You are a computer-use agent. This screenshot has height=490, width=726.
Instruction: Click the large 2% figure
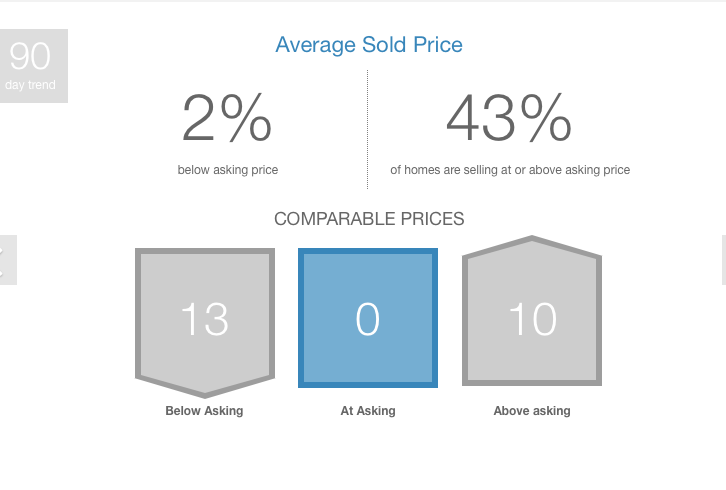(x=227, y=118)
